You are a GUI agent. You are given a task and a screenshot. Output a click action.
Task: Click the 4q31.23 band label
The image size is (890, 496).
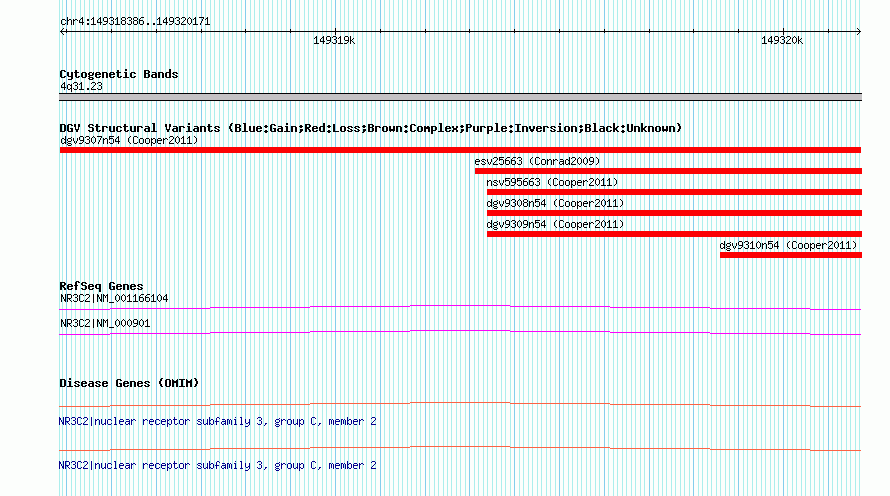pos(81,86)
